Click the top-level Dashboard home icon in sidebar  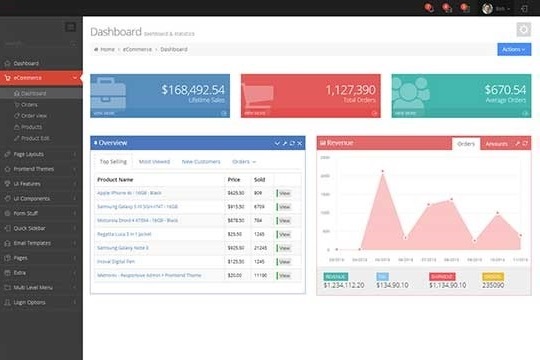(x=7, y=63)
